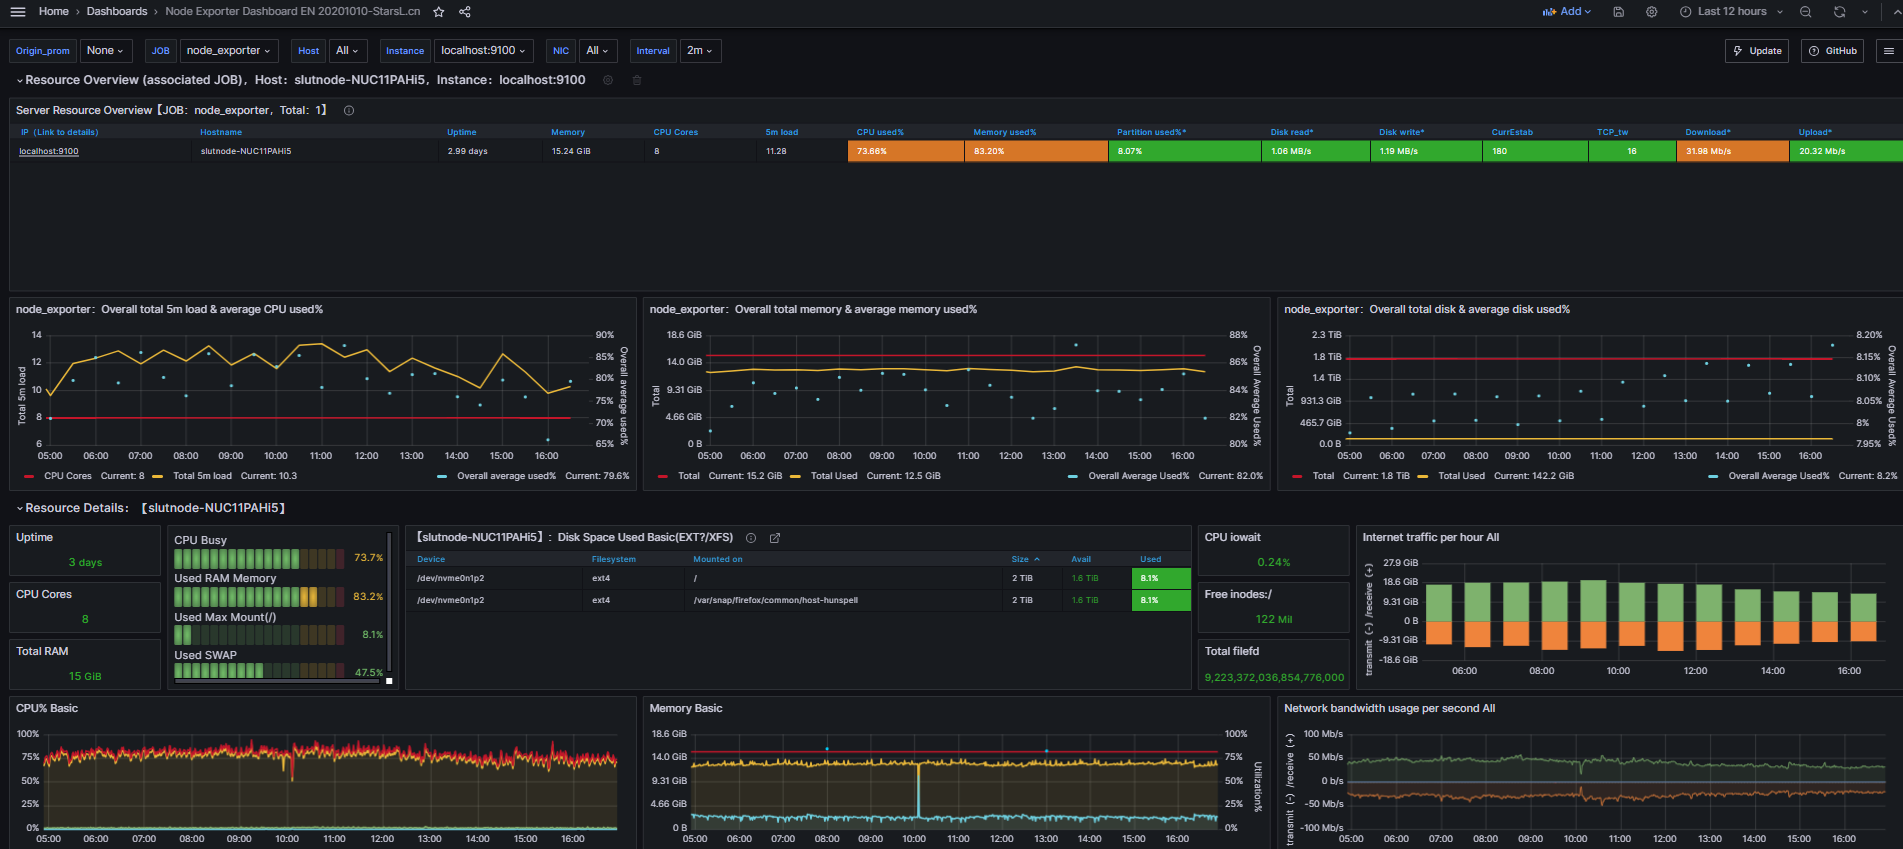Screen dimensions: 1903x849
Task: Star this dashboard as favorite
Action: click(438, 12)
